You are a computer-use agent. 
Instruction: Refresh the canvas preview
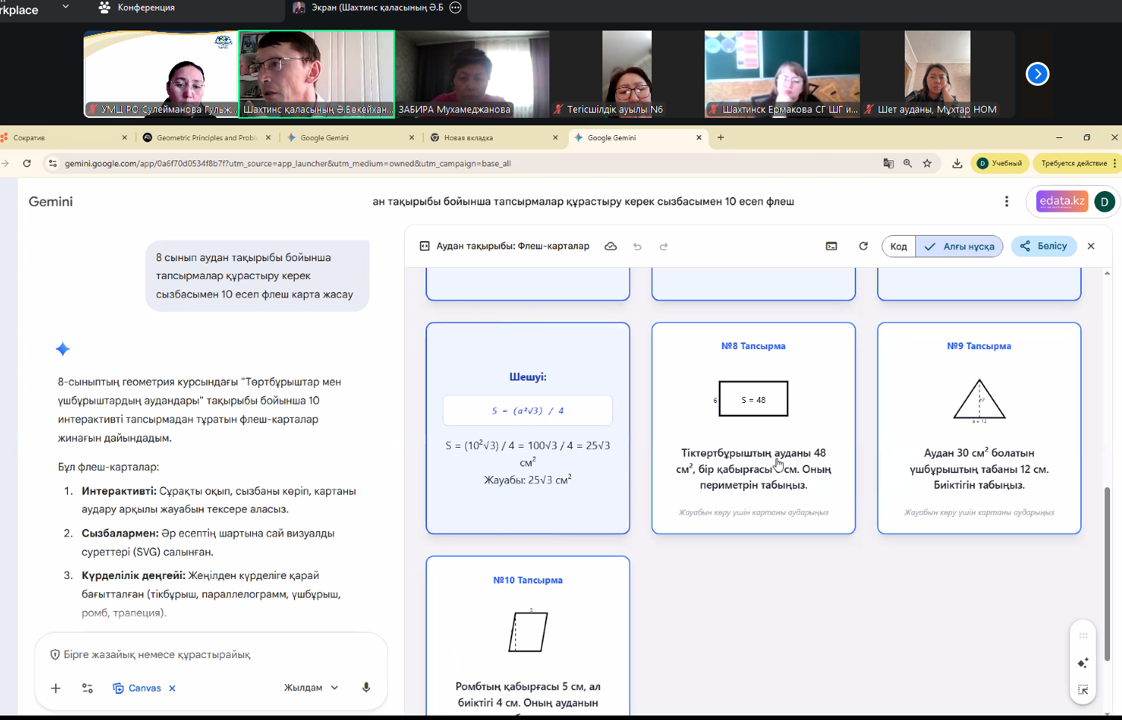tap(863, 246)
